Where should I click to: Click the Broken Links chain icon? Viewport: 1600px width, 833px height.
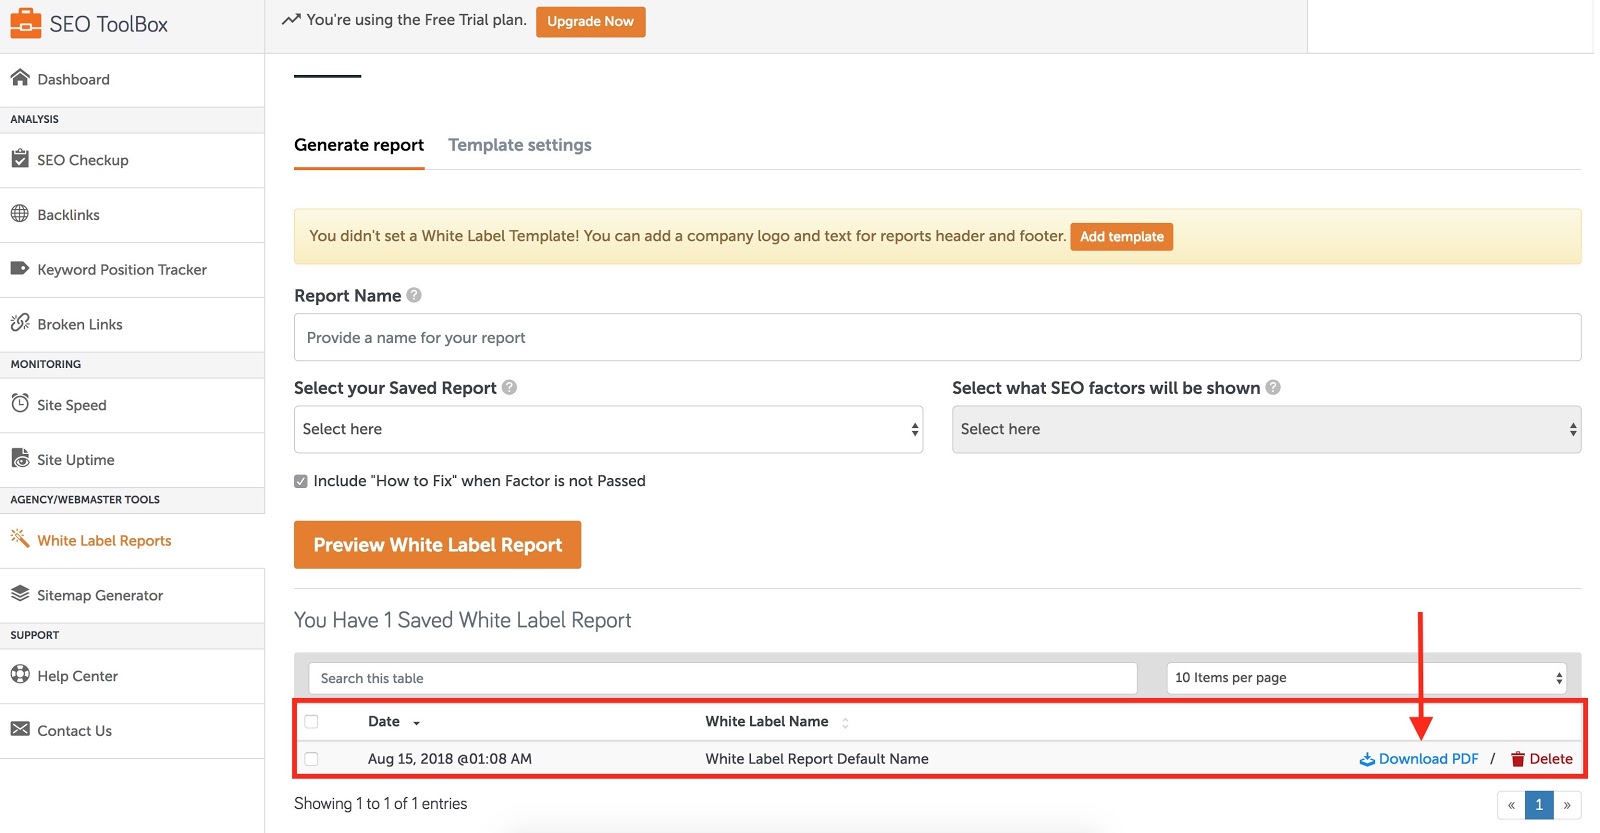click(x=20, y=323)
